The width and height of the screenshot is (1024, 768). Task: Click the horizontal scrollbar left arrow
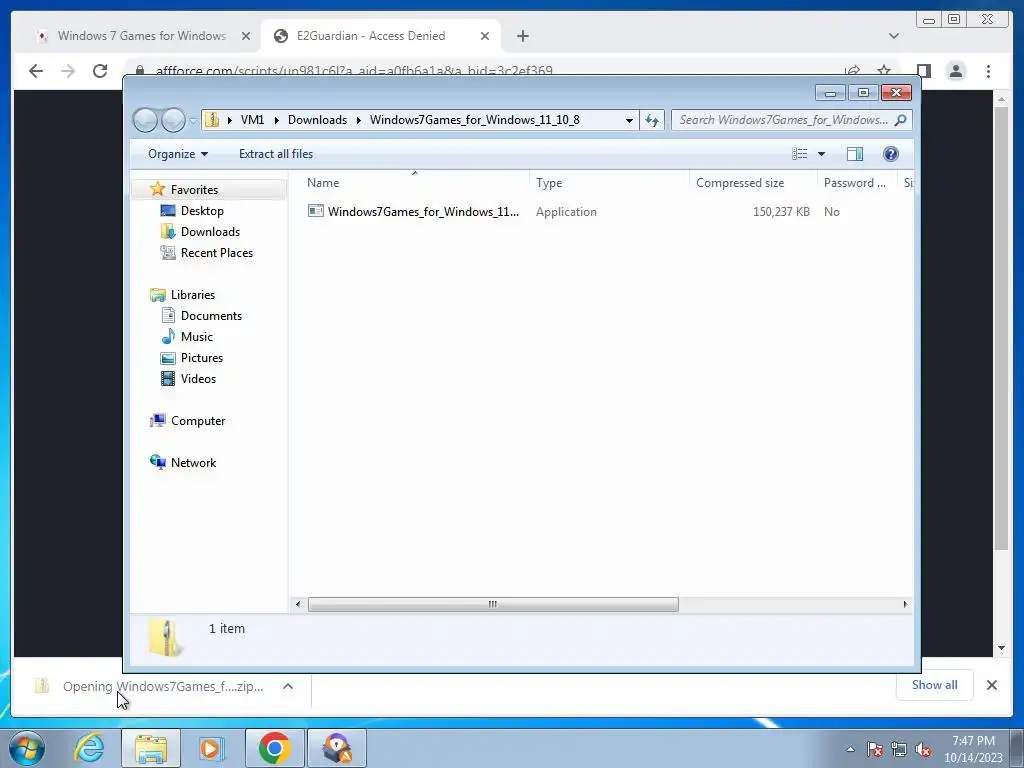pos(298,605)
